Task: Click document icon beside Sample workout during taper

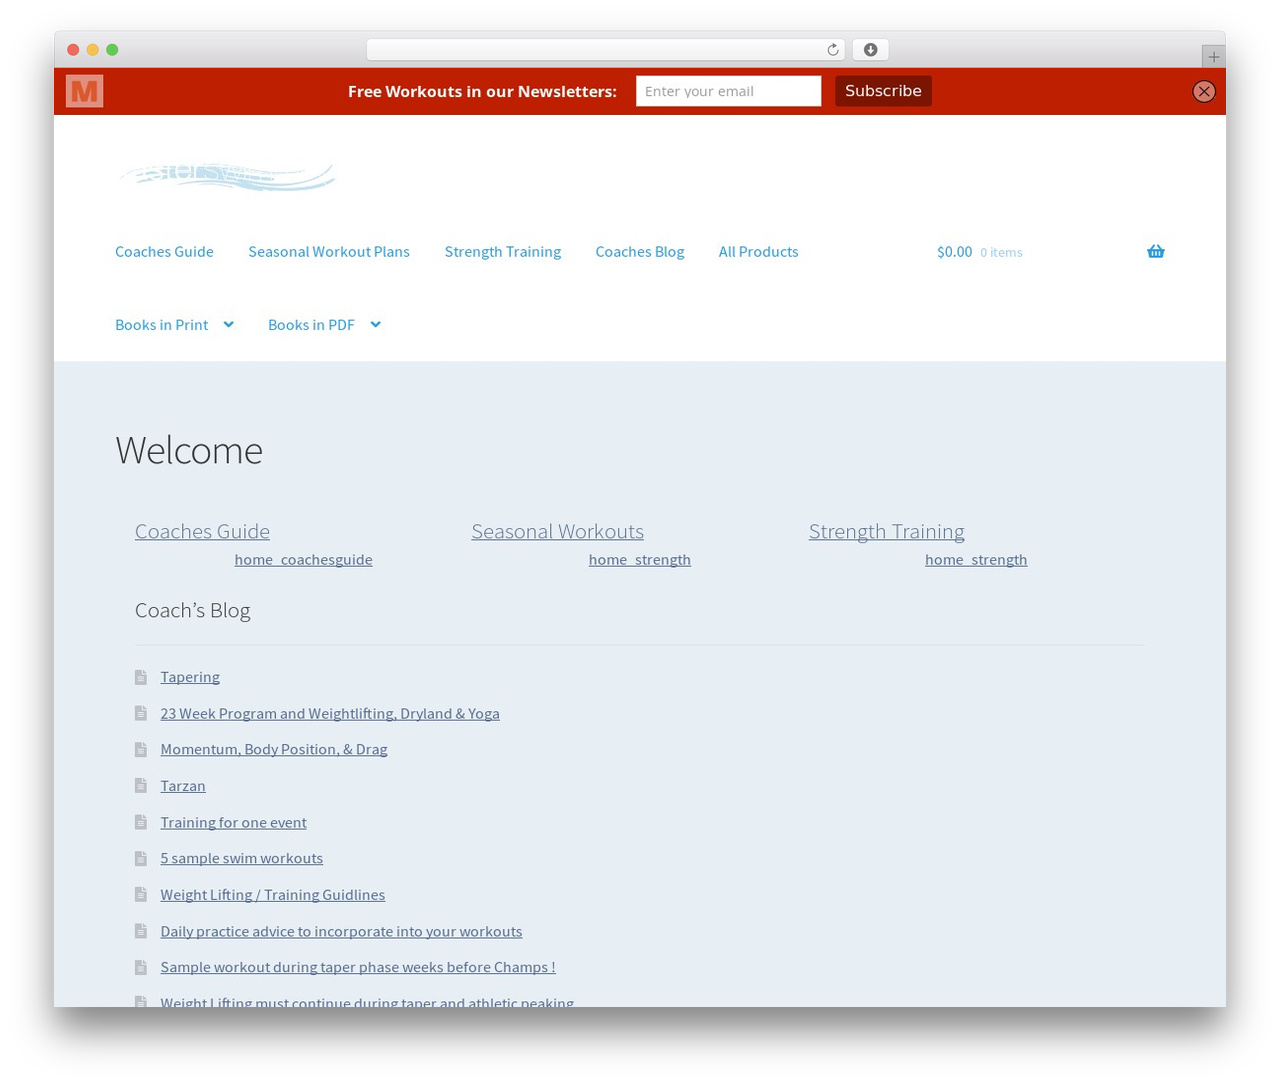Action: [141, 967]
